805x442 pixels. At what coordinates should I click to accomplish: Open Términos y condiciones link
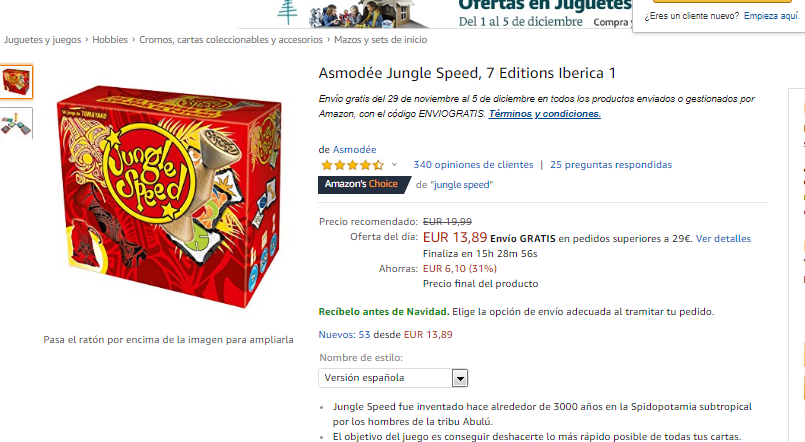pos(544,114)
